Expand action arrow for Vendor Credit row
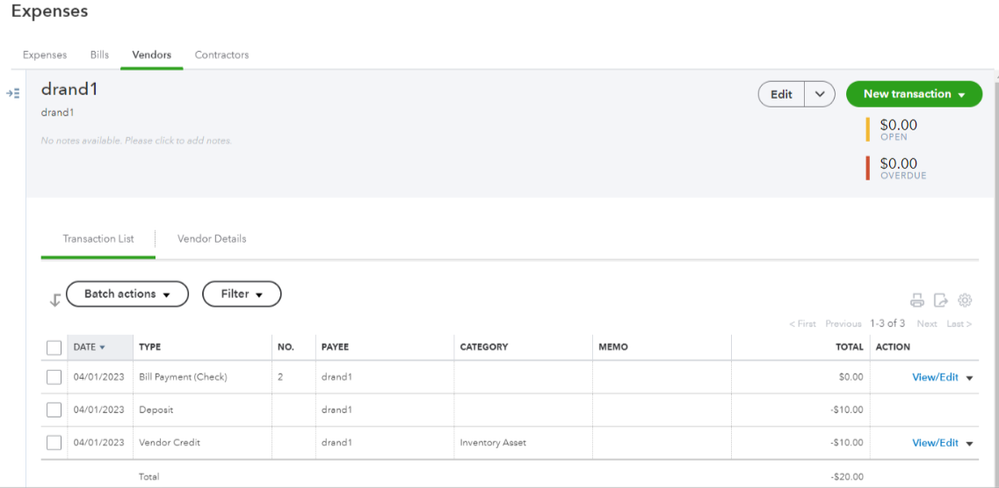Viewport: 999px width, 488px height. [969, 443]
